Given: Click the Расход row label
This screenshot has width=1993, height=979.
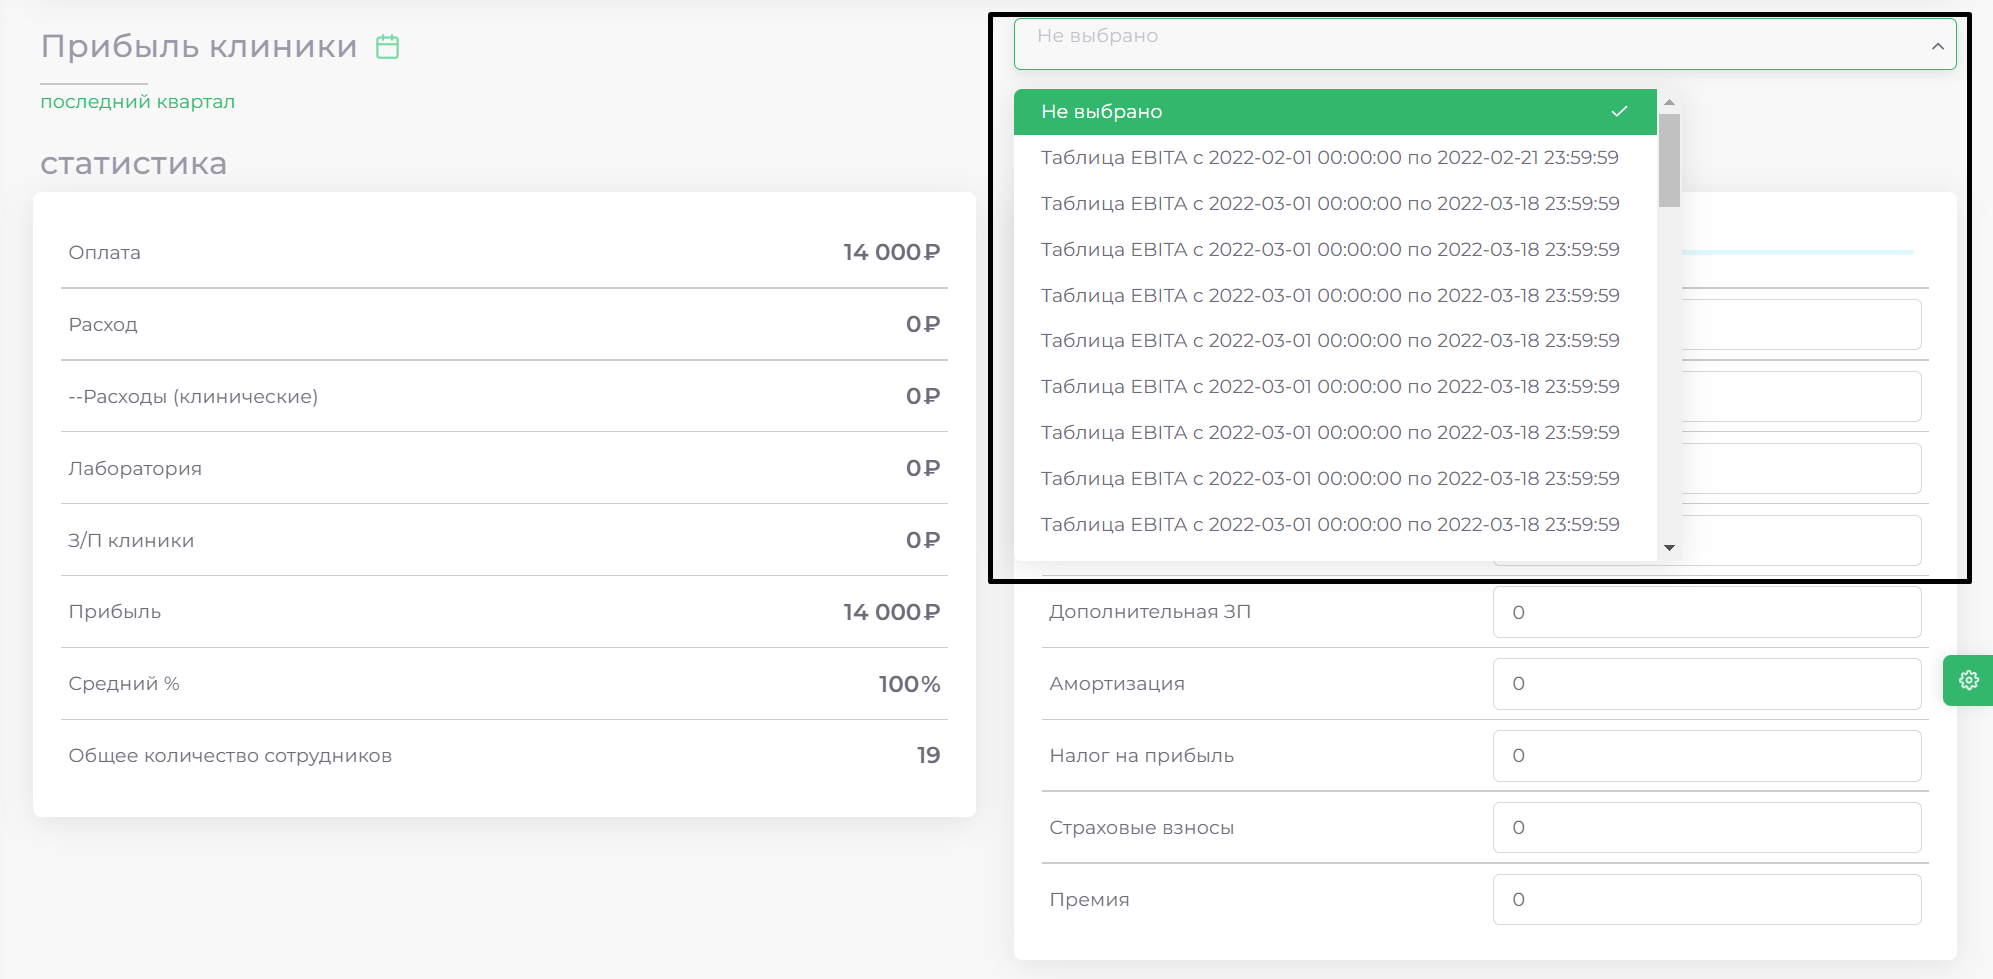Looking at the screenshot, I should pos(103,325).
